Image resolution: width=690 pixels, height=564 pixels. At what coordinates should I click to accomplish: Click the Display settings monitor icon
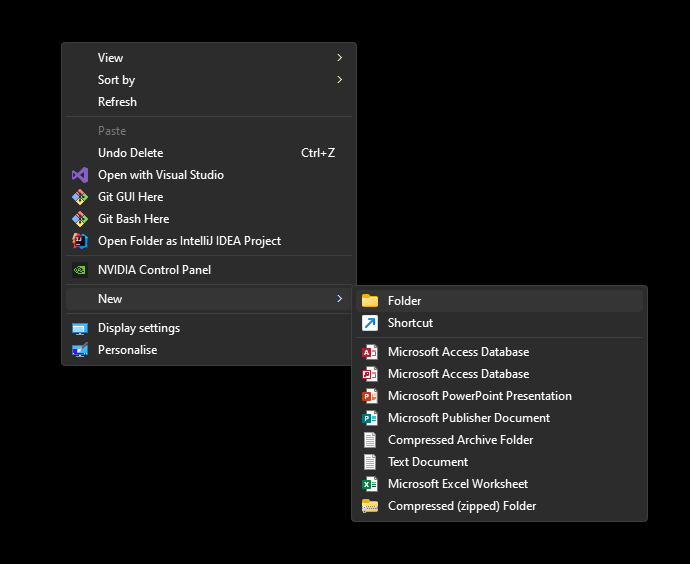pos(80,328)
